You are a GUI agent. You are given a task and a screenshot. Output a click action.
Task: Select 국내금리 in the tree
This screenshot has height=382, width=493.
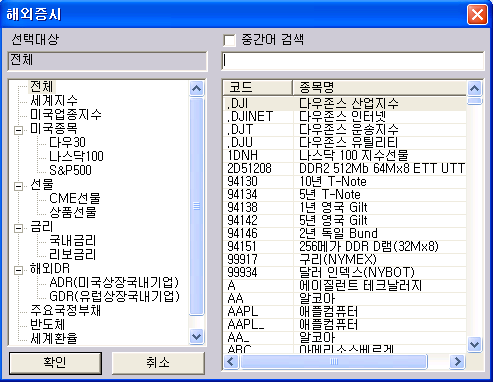(73, 240)
